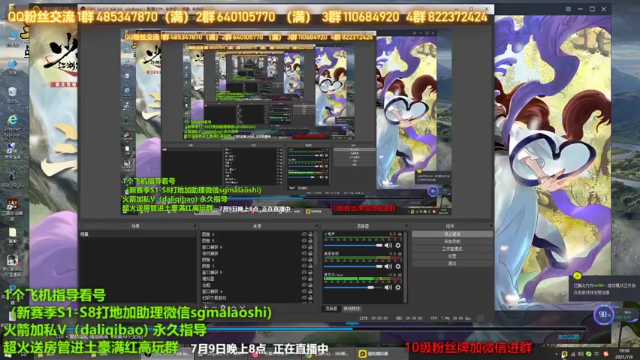Screen dimensions: 640x360
Task: Click the CPU usage and fps status entry
Action: tap(451, 318)
